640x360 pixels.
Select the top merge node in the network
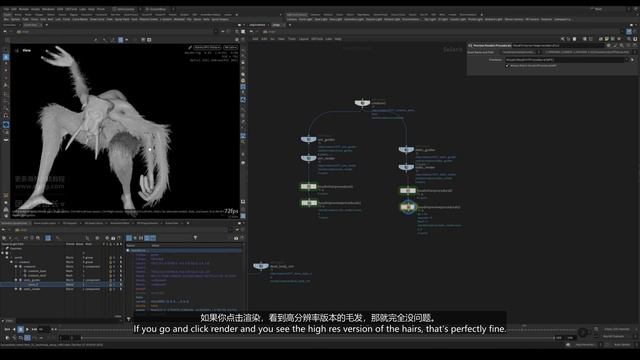pyautogui.click(x=362, y=102)
